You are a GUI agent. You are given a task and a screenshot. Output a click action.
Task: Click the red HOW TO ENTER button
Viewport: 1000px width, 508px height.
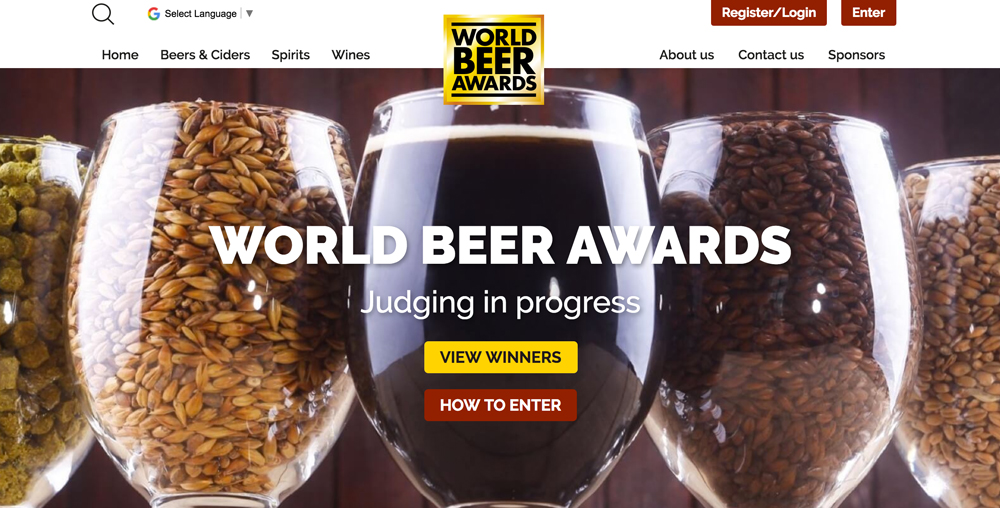click(x=501, y=405)
